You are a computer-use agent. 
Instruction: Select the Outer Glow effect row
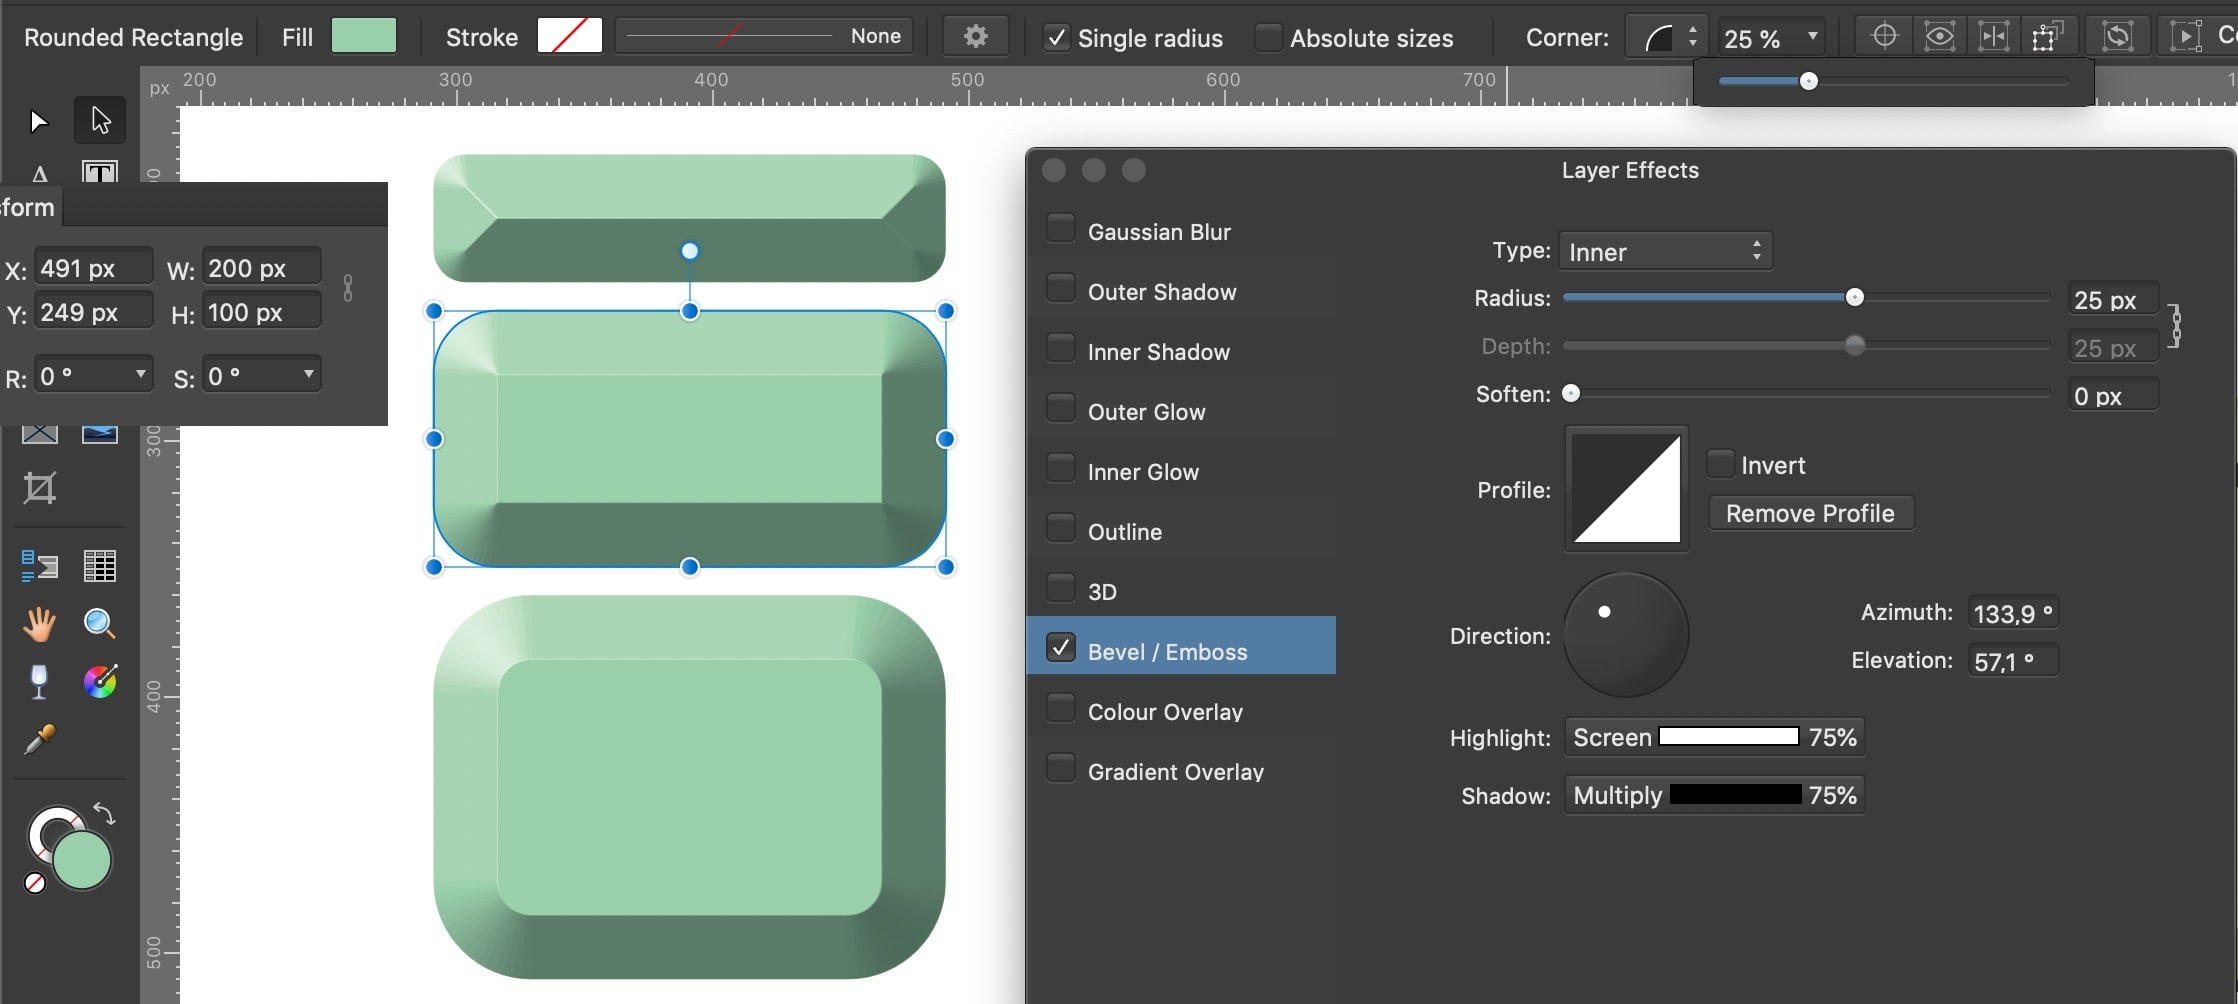[1182, 411]
